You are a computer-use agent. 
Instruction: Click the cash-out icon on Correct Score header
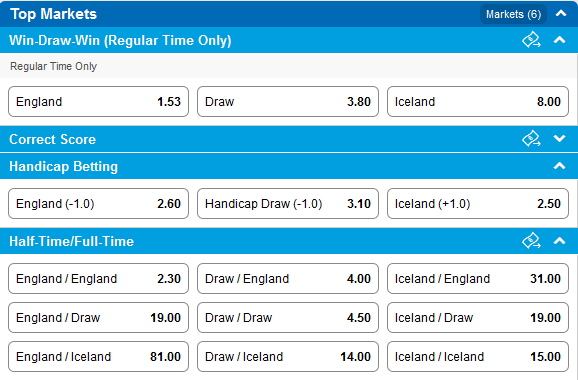531,139
